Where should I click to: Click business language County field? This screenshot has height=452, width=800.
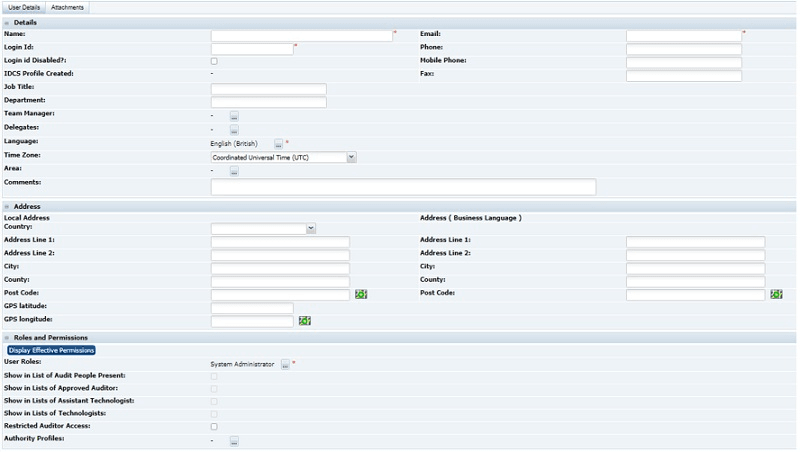[695, 281]
